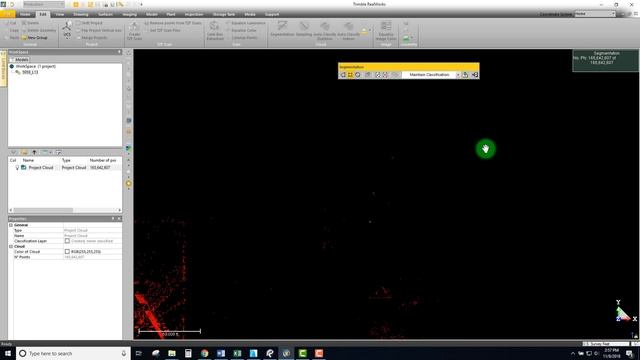Open Chrome from taskbar

(204, 353)
